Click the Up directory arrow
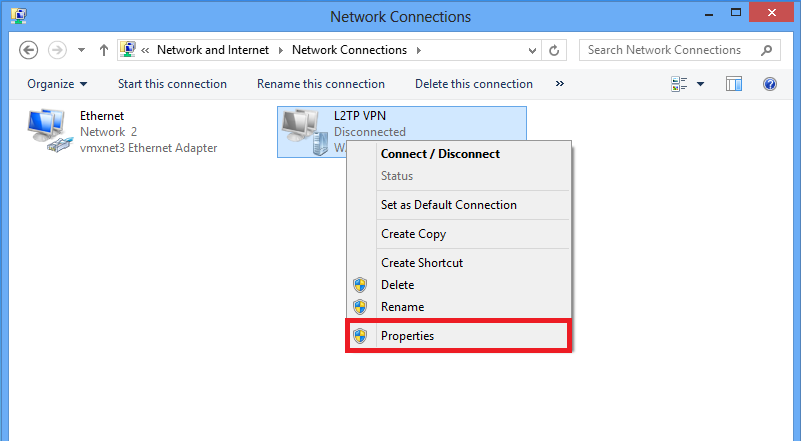801x441 pixels. (104, 50)
